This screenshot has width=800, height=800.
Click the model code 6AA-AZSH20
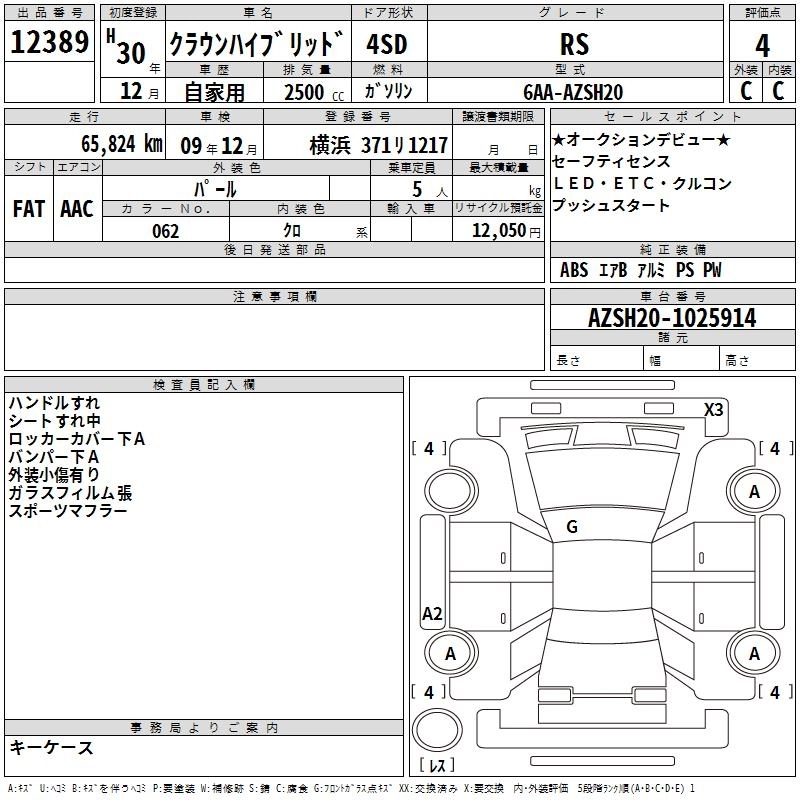coord(573,92)
